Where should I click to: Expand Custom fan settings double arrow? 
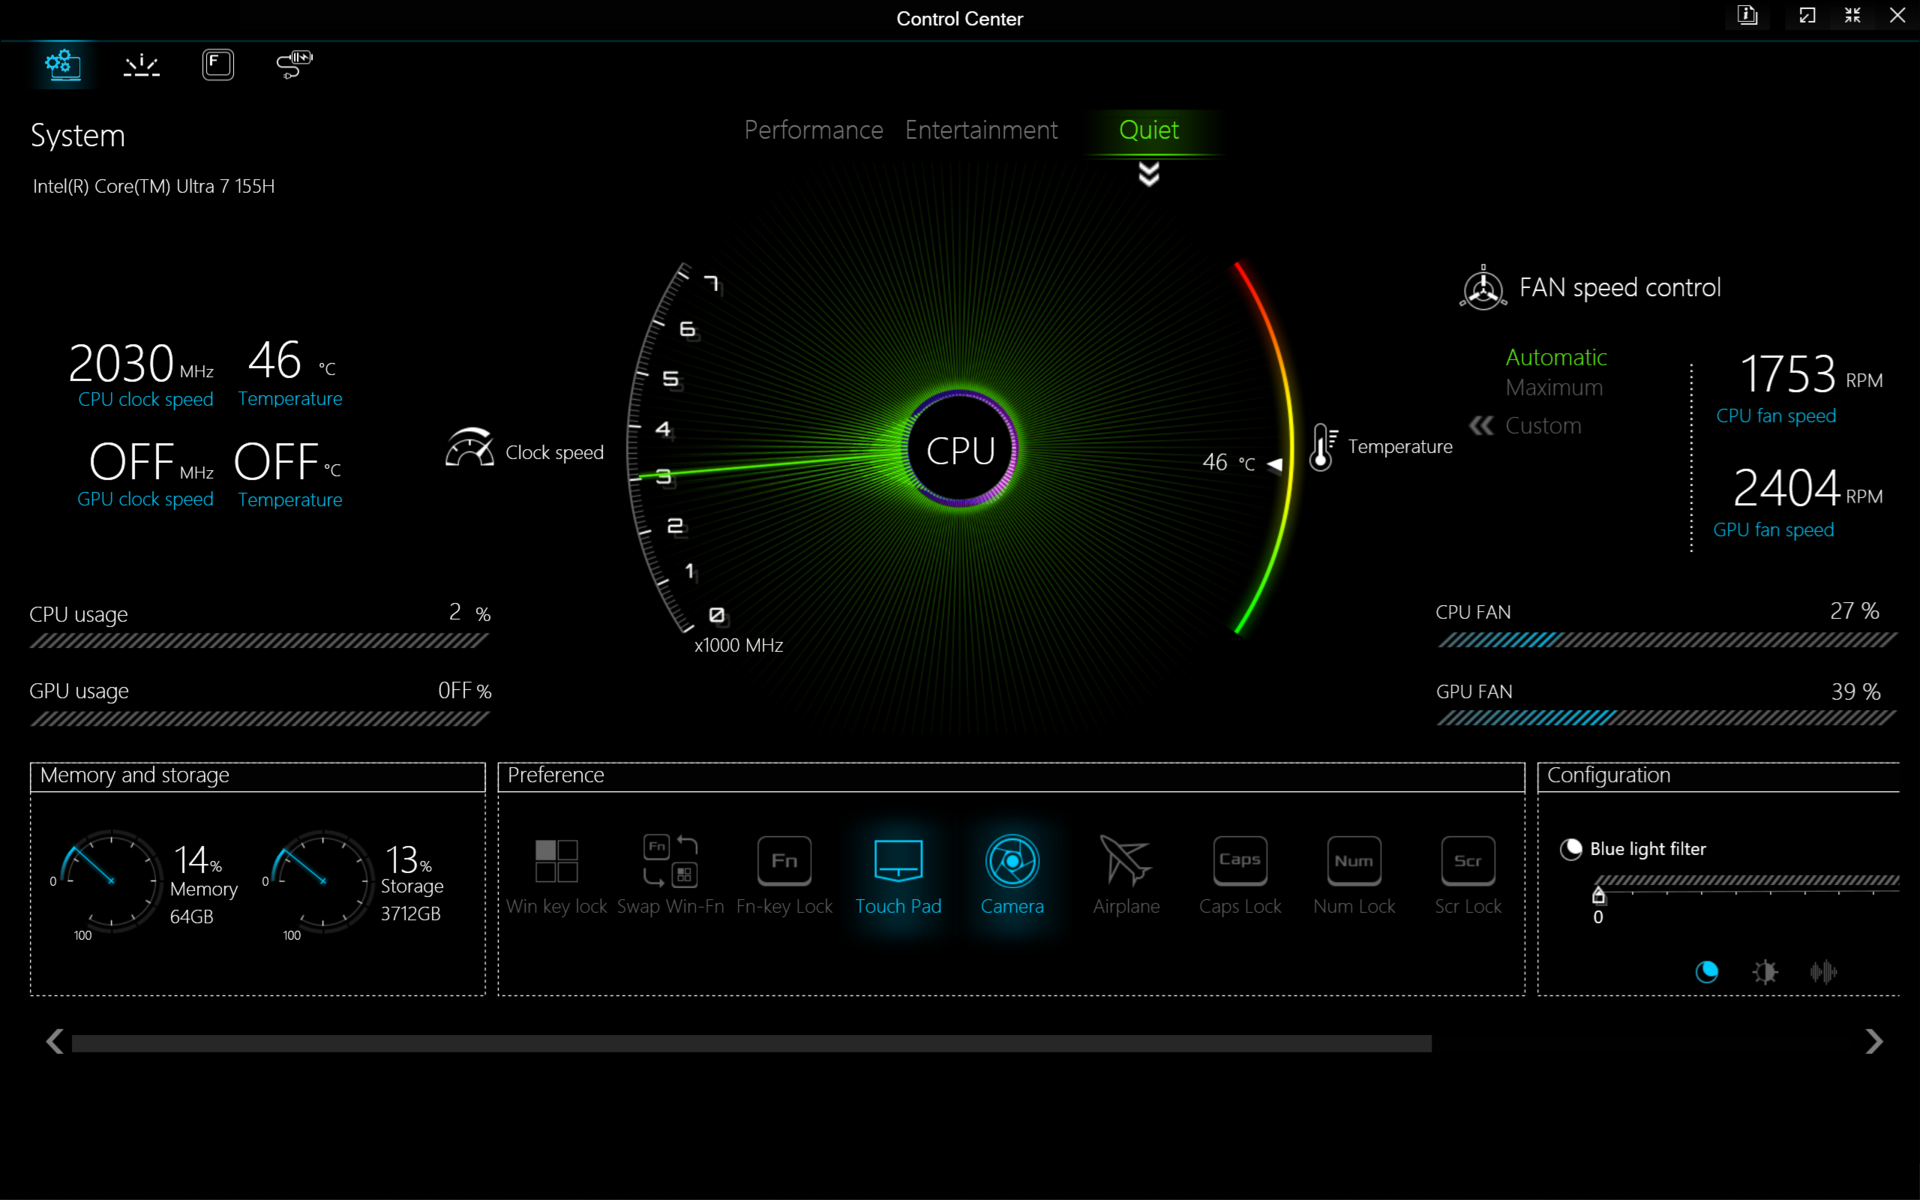[1482, 426]
